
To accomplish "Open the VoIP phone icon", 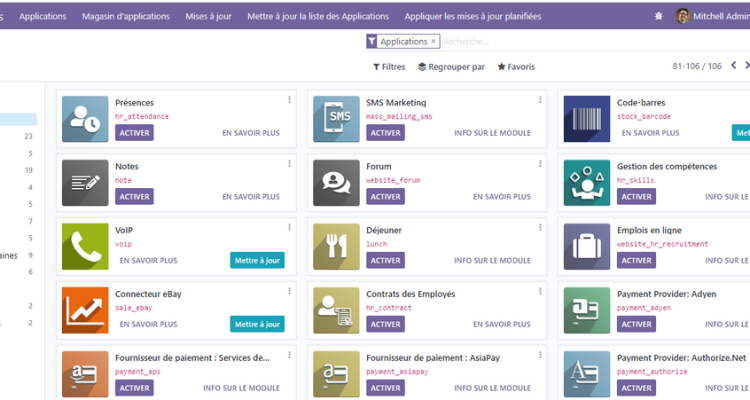I will pyautogui.click(x=85, y=246).
